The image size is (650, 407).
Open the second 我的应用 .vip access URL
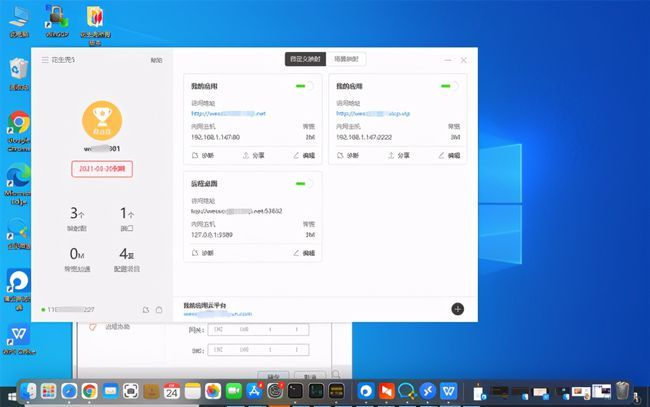(373, 113)
